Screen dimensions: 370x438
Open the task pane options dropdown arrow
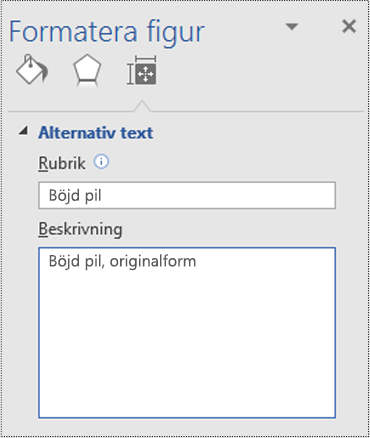pyautogui.click(x=292, y=27)
